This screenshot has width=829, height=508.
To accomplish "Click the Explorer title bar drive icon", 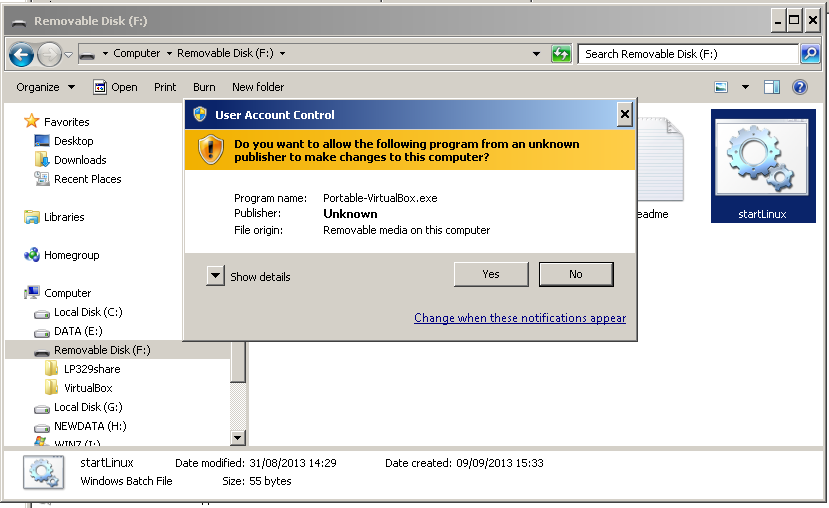I will click(x=19, y=22).
